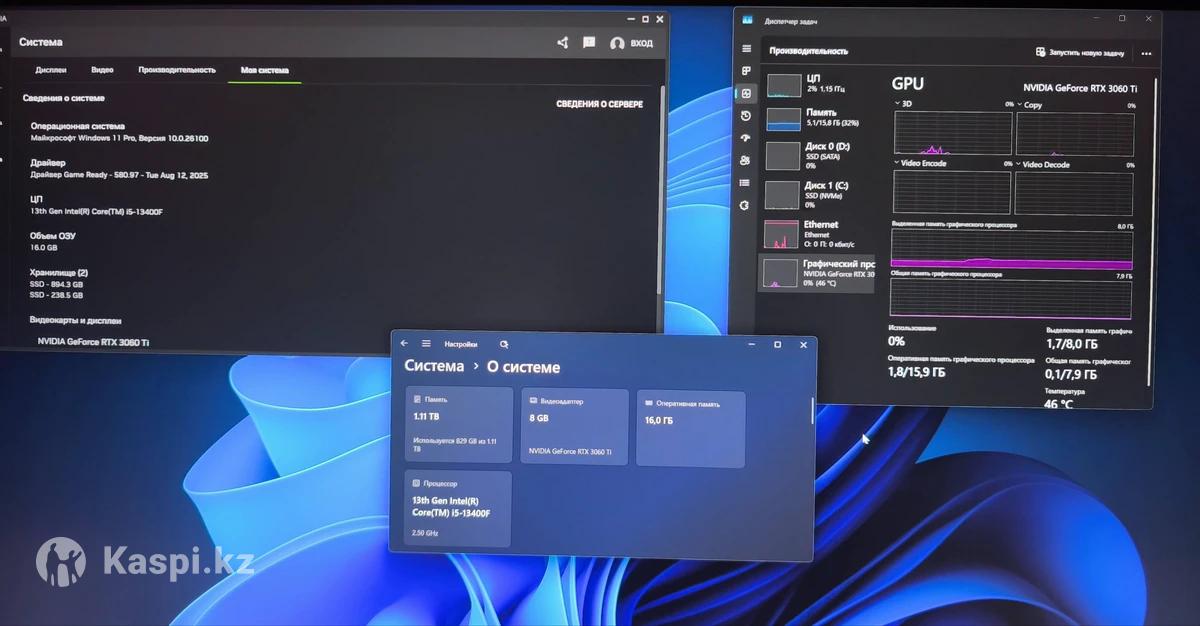
Task: Open the Settings window navigation hamburger menu
Action: (426, 344)
